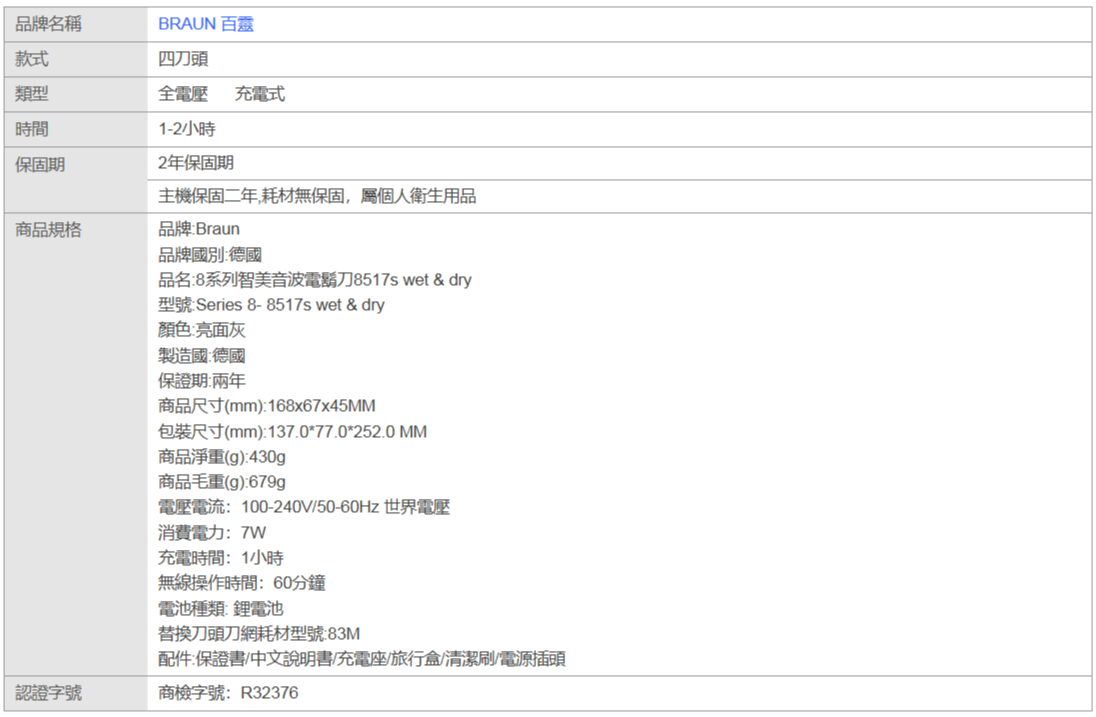The height and width of the screenshot is (717, 1096).
Task: Click the 型號:Series 8- 8517s line
Action: (271, 305)
